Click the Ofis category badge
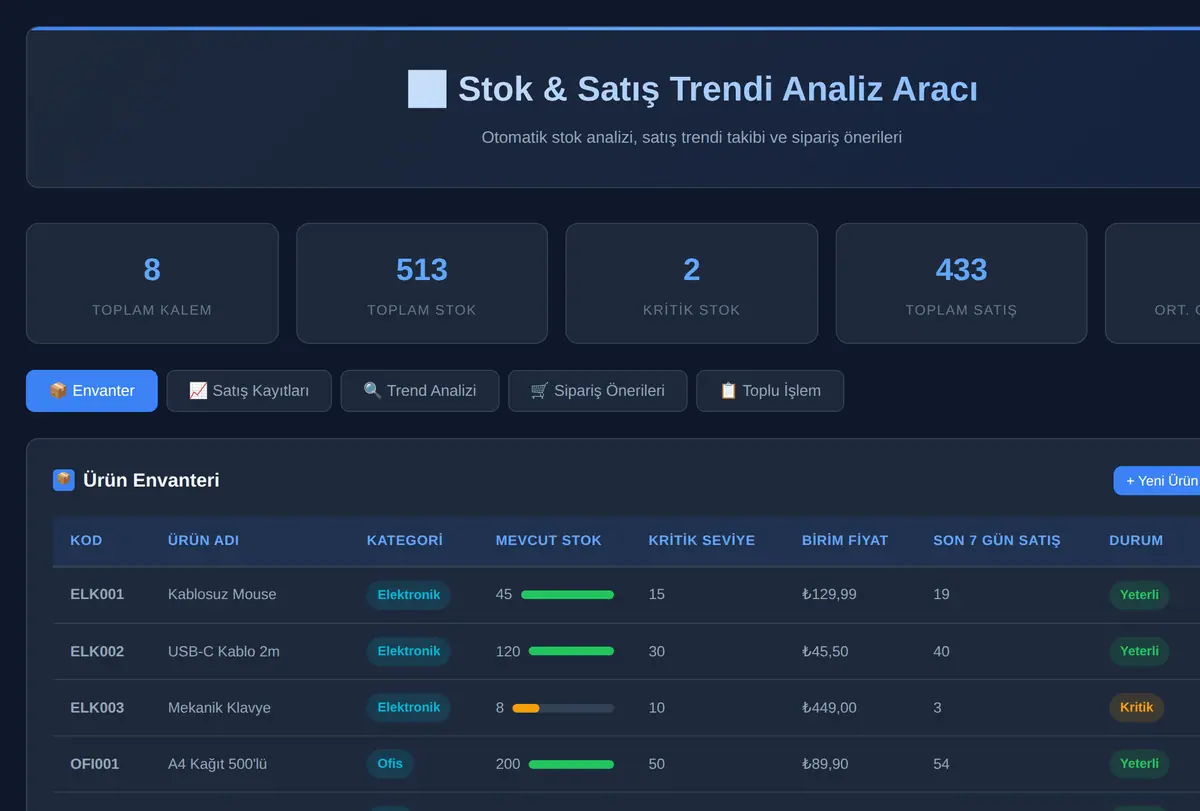The height and width of the screenshot is (811, 1200). click(x=390, y=764)
